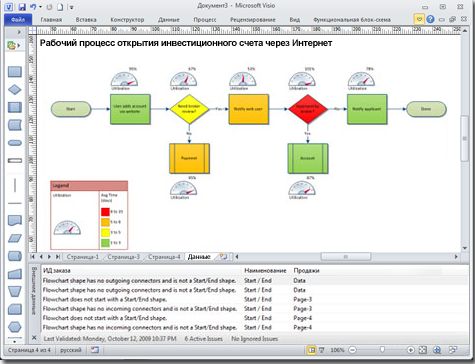The width and height of the screenshot is (475, 364).
Task: Select the Manual input shape in stencil
Action: 15,274
